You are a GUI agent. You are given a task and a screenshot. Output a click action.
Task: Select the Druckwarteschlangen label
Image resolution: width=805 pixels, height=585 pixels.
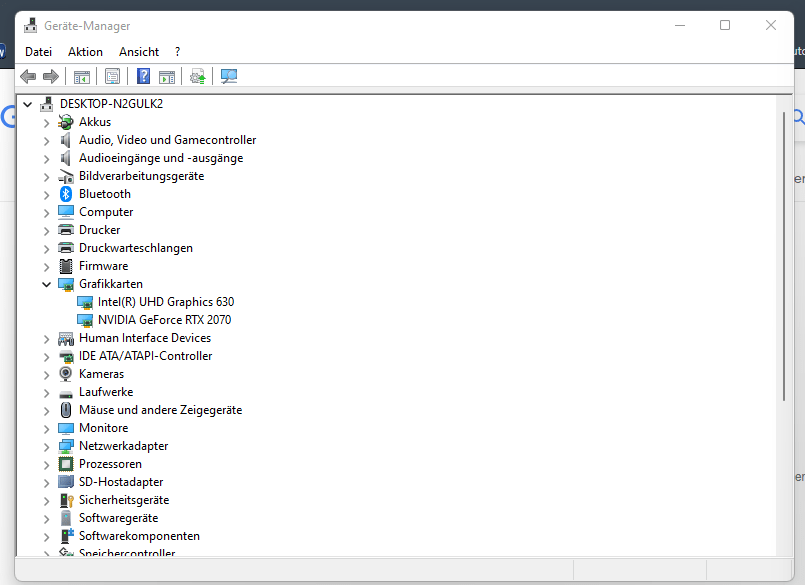pos(136,248)
